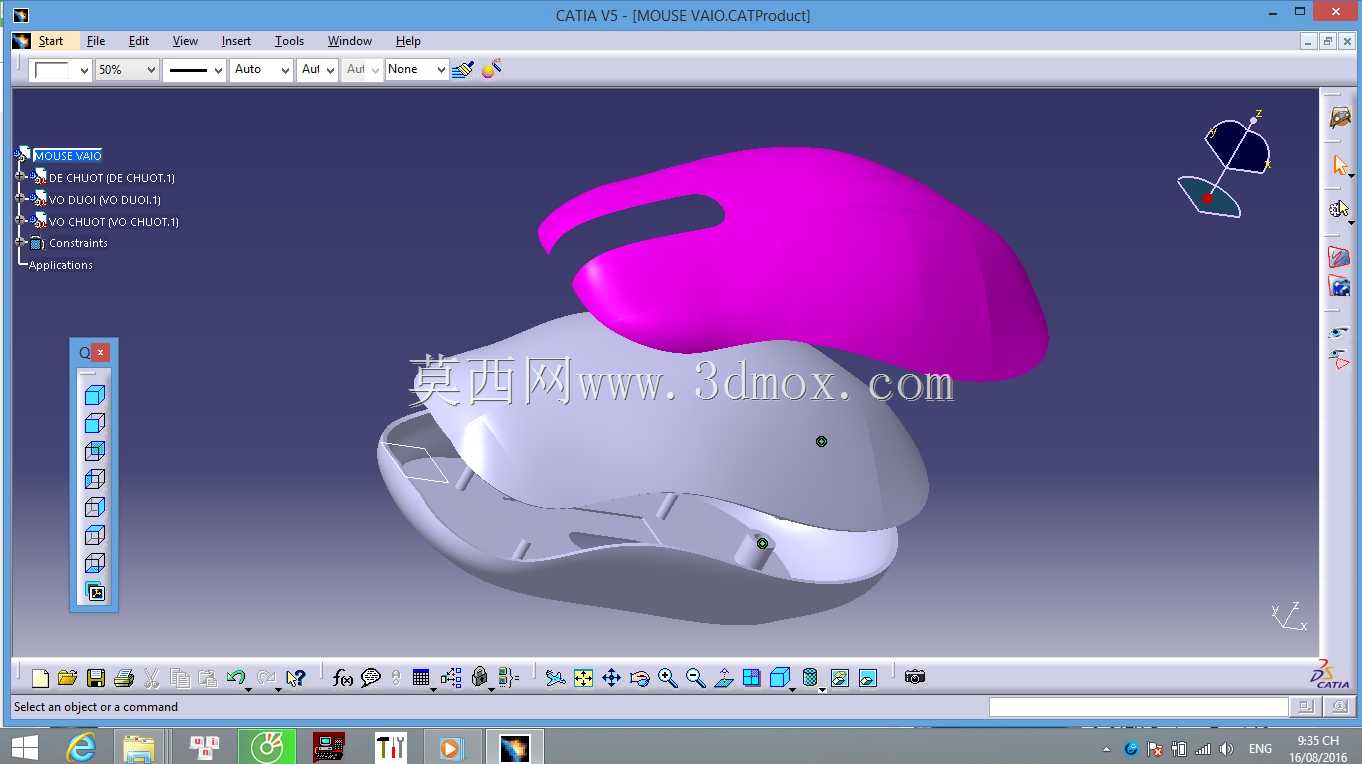Select MOUSE VAIO root in tree
The width and height of the screenshot is (1362, 764).
click(x=67, y=155)
